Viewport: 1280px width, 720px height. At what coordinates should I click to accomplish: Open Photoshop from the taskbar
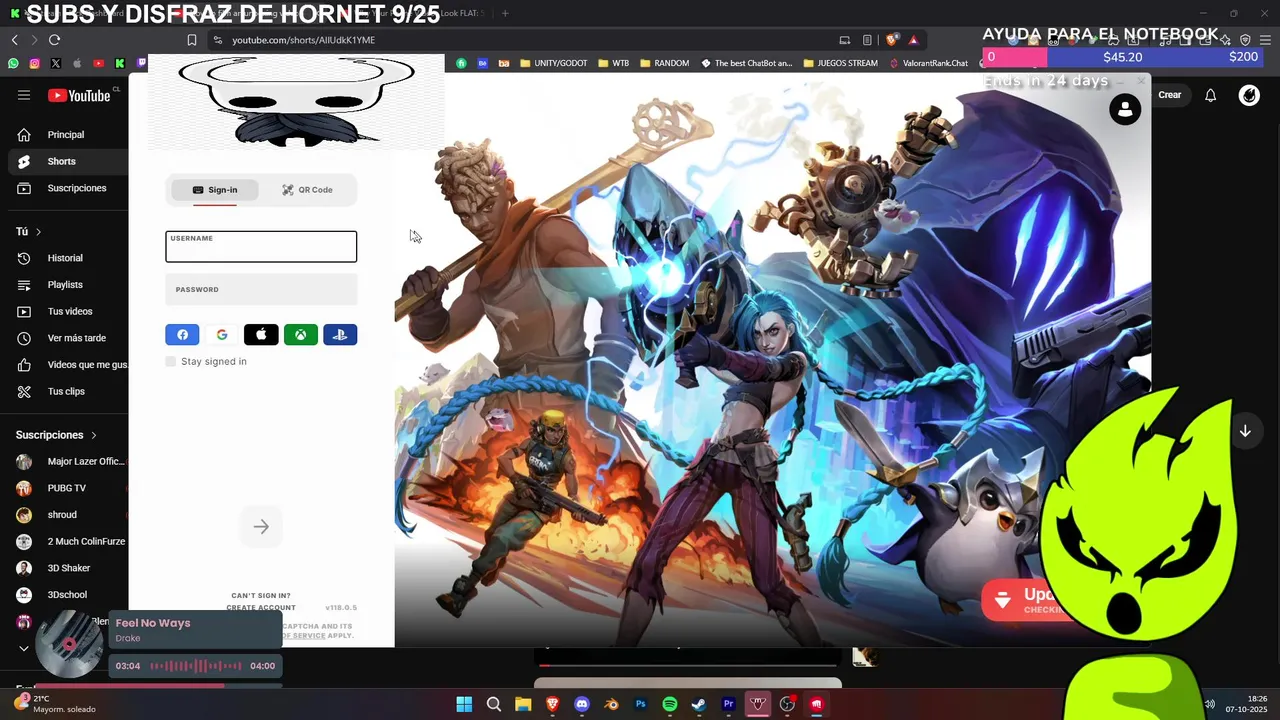(x=641, y=704)
